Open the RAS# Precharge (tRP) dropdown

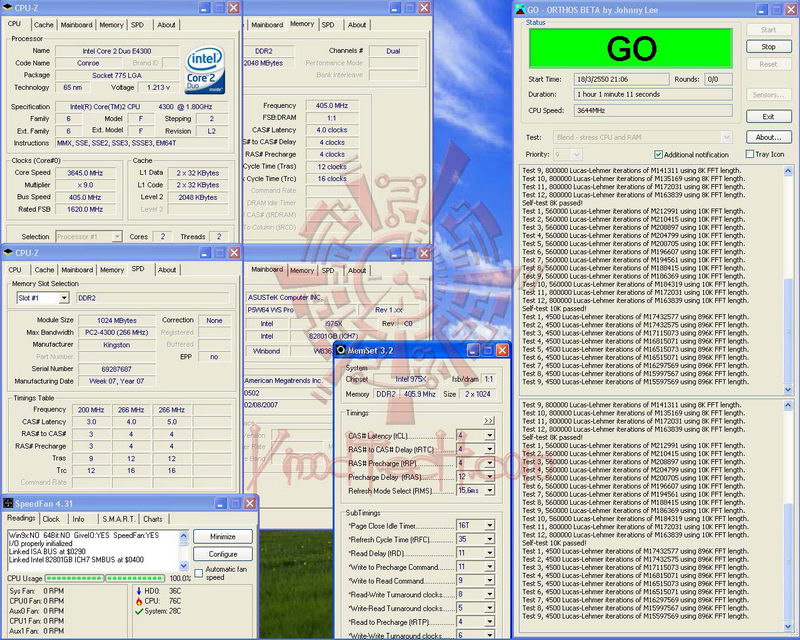tap(489, 463)
